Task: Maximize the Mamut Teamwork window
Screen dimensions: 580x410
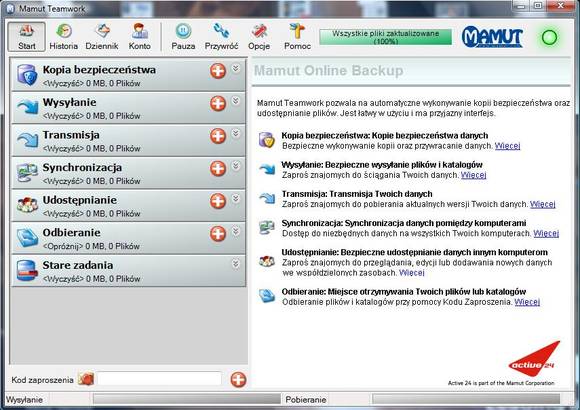Action: [538, 6]
